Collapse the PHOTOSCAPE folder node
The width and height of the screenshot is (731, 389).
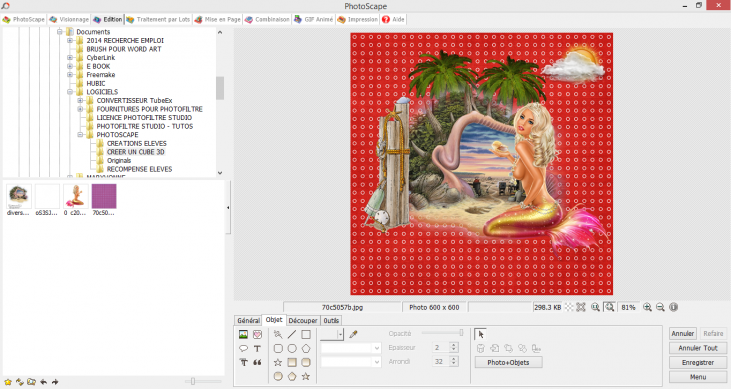tap(80, 135)
